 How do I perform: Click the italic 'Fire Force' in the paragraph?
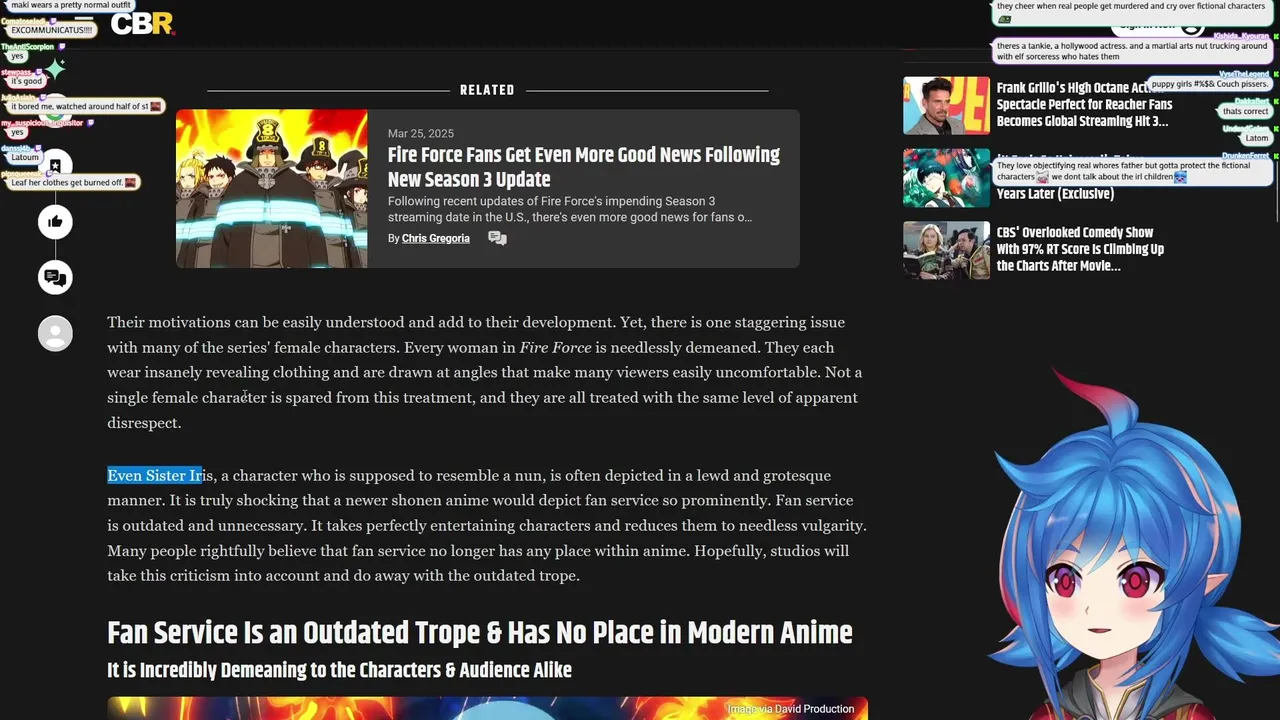555,347
